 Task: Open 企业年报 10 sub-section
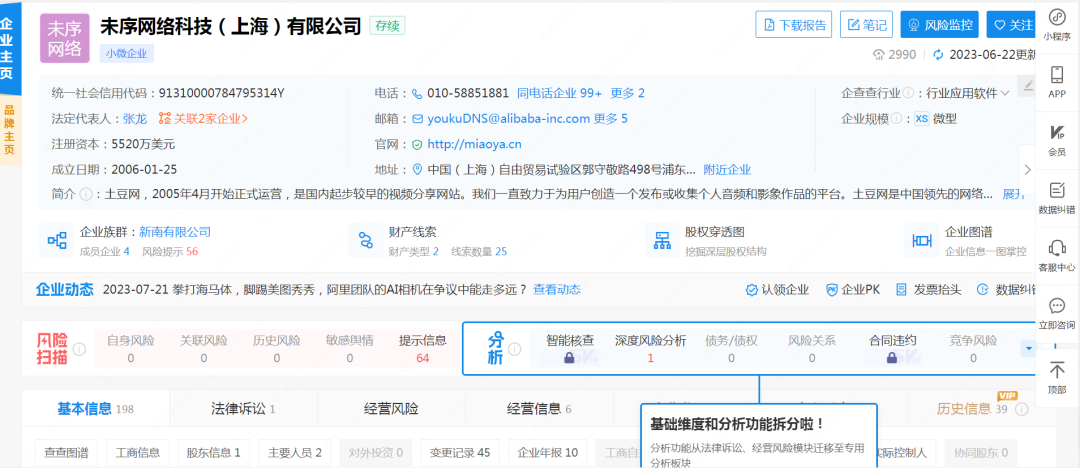click(x=548, y=453)
